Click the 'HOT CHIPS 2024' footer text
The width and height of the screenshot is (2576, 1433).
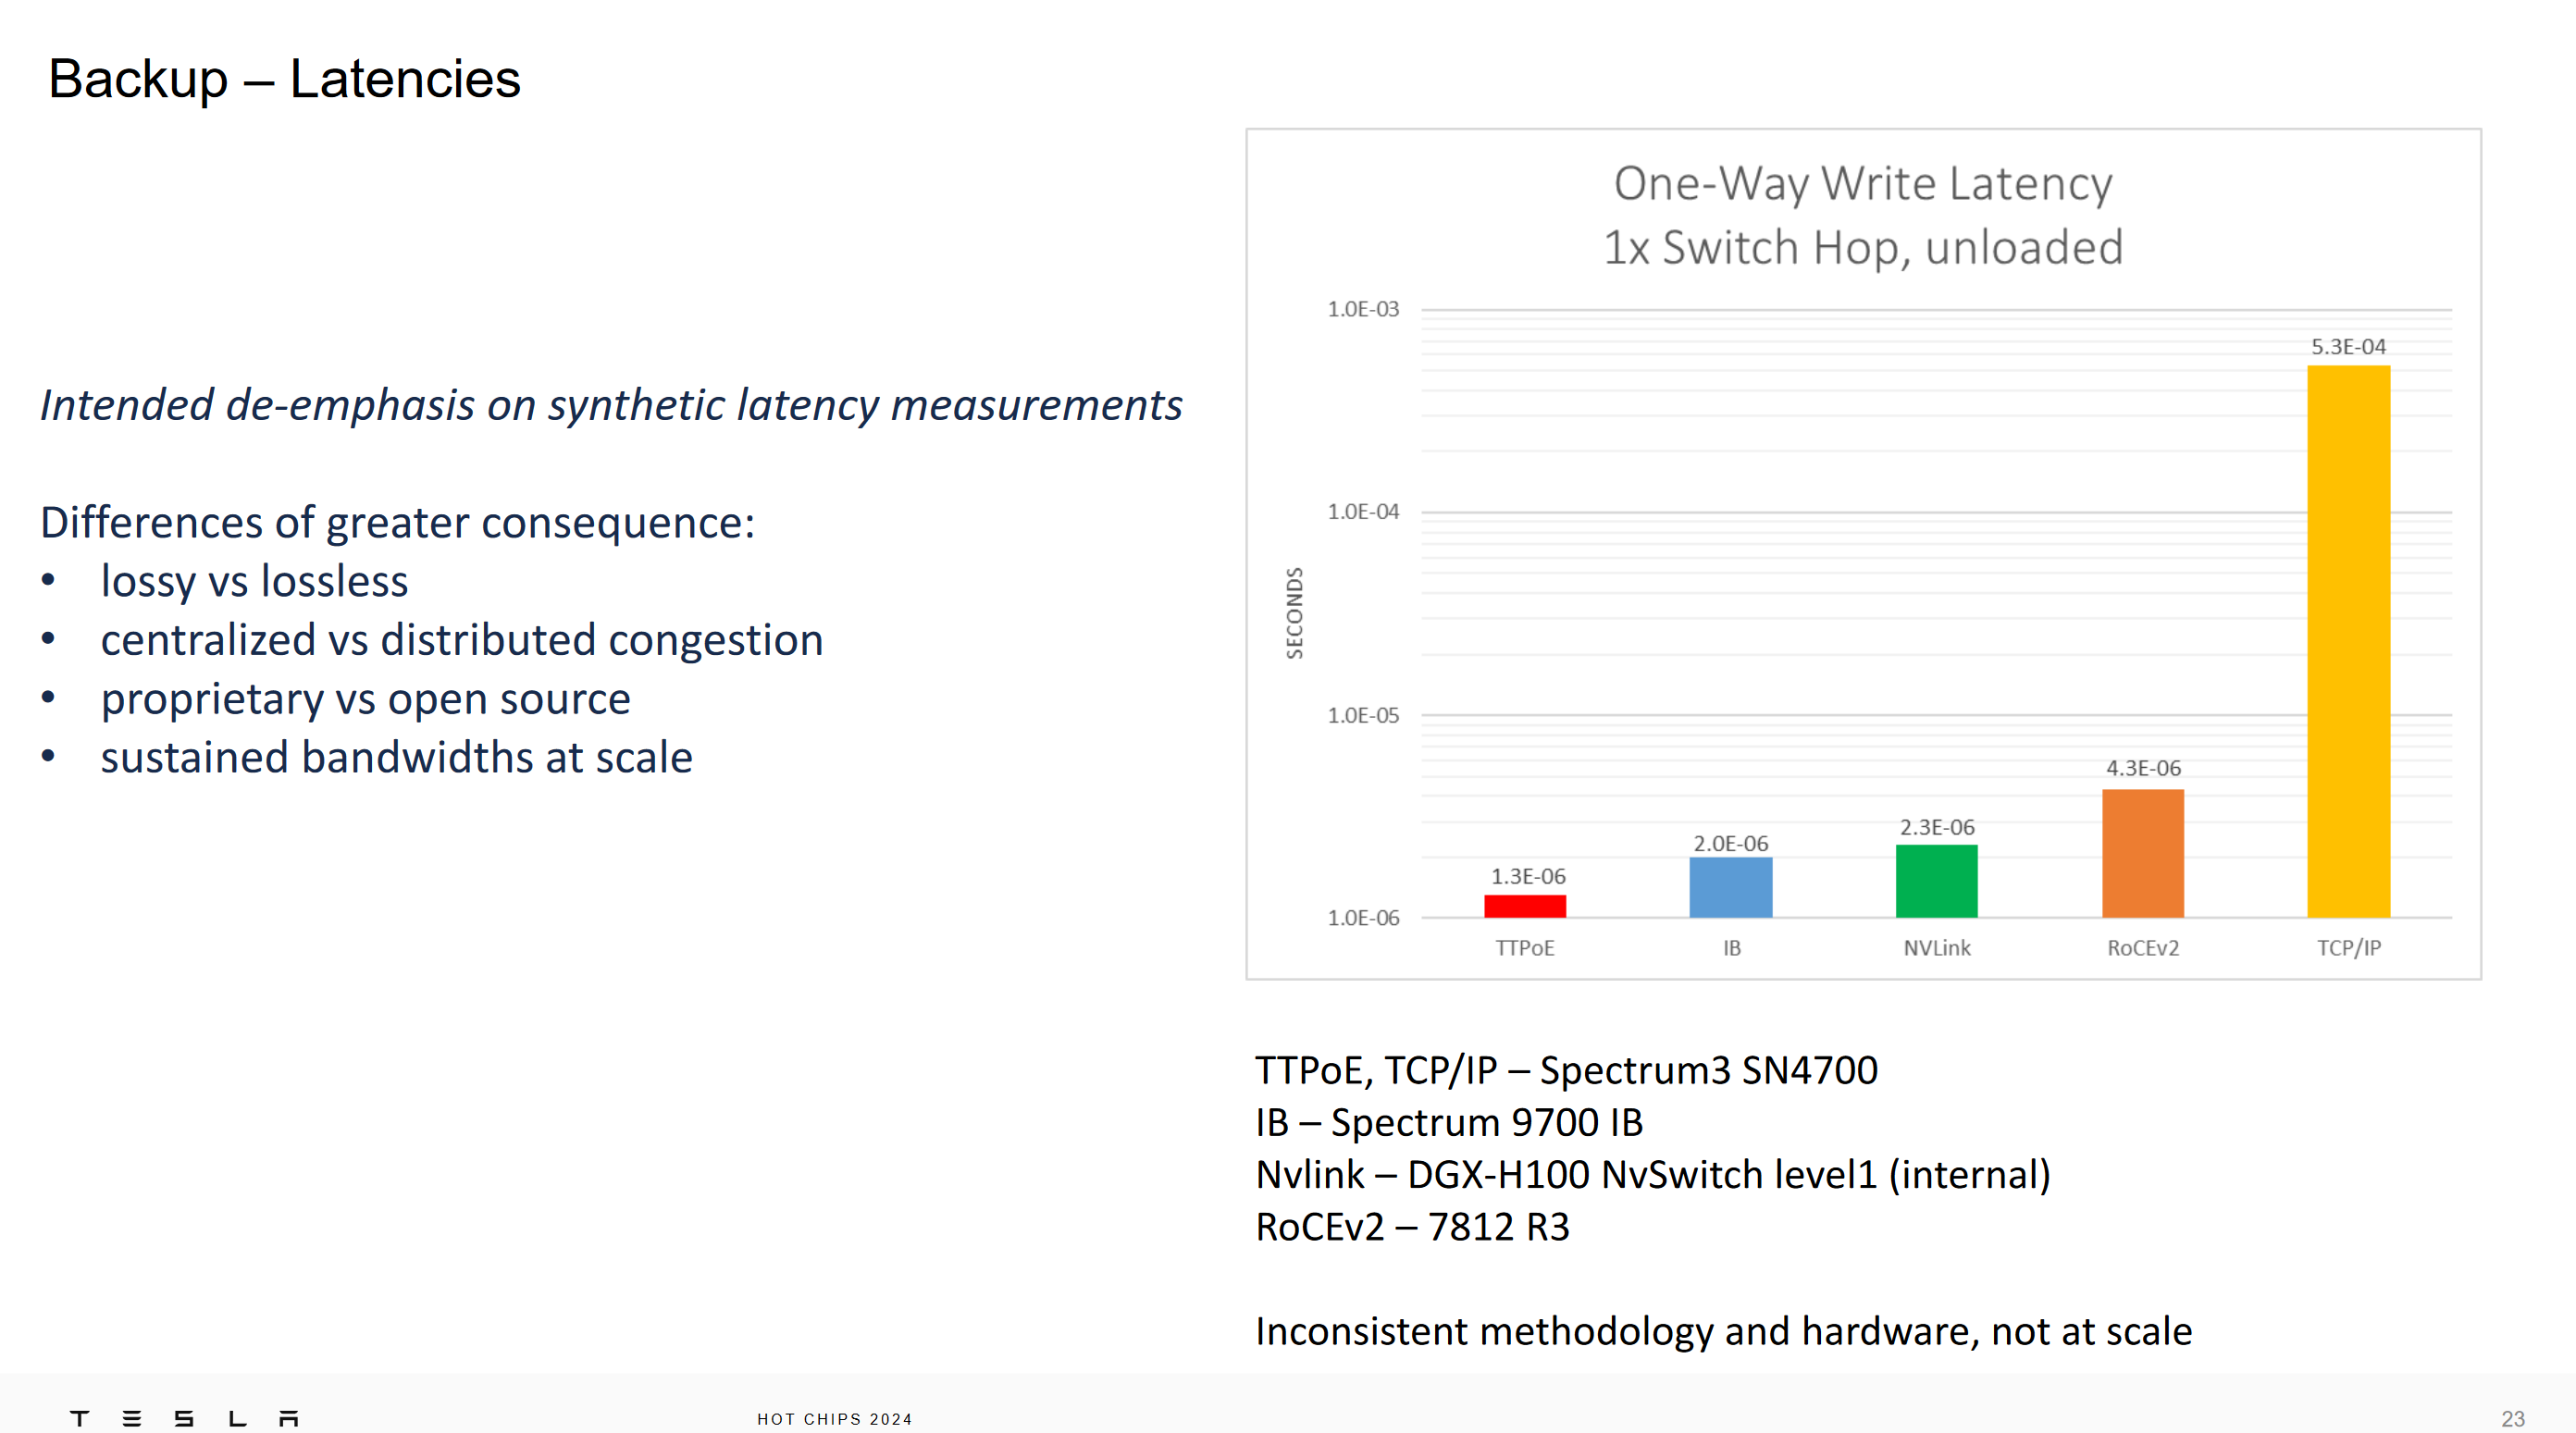835,1419
